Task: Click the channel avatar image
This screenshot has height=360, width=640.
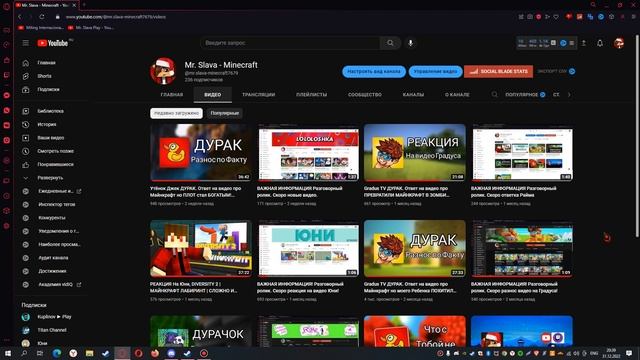Action: pos(163,71)
